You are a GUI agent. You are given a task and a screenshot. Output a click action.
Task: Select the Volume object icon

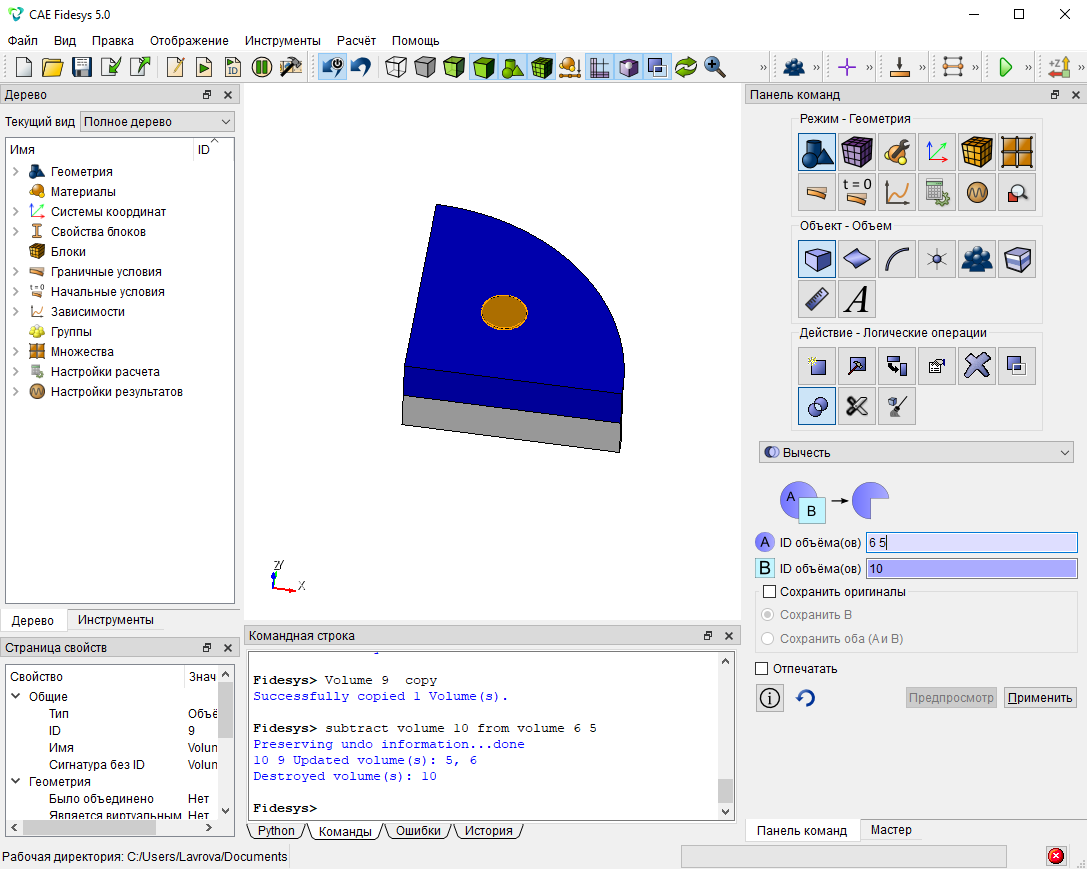click(817, 259)
